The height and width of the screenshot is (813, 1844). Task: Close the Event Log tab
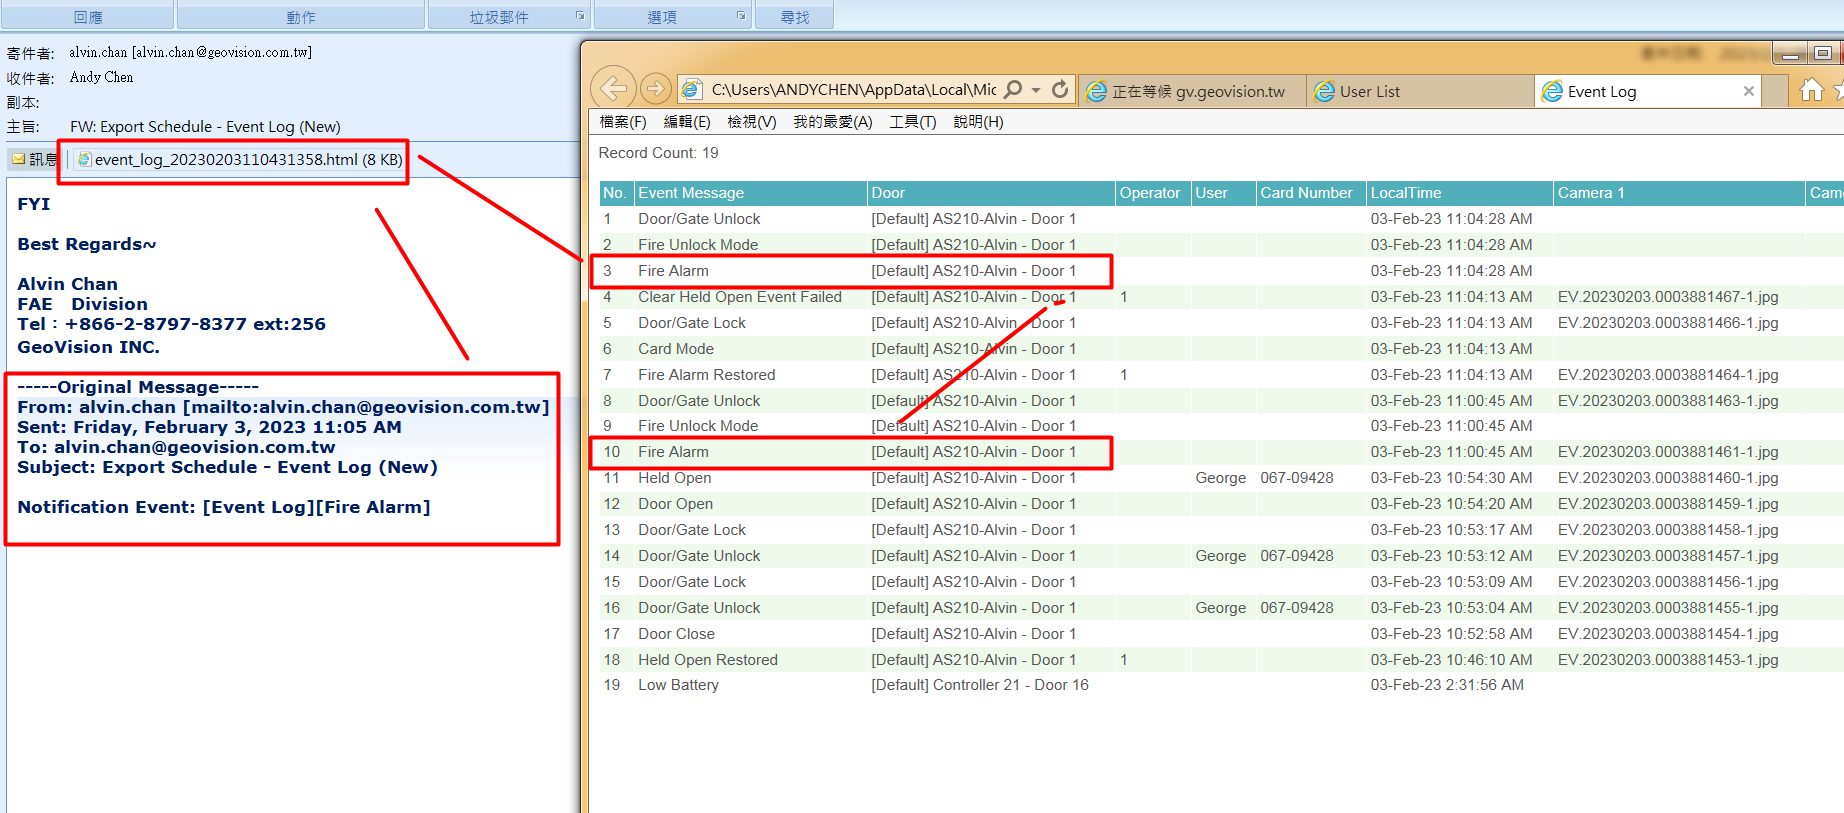coord(1749,91)
